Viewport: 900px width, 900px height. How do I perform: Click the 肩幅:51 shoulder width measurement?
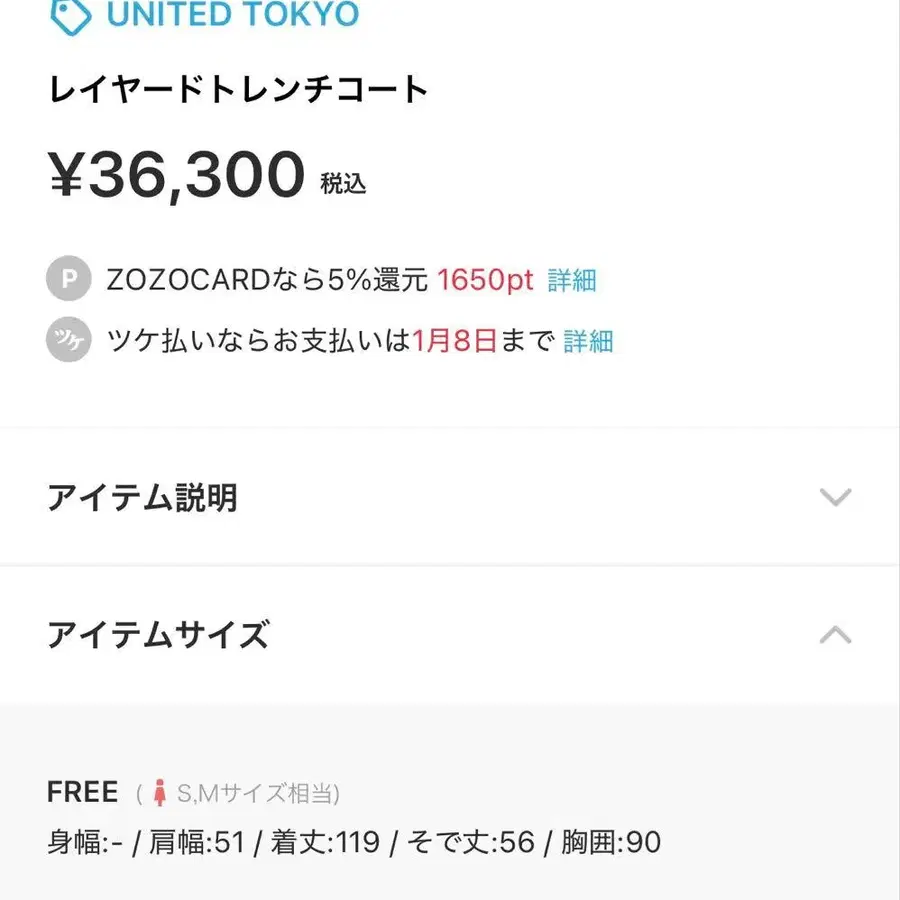pyautogui.click(x=195, y=842)
